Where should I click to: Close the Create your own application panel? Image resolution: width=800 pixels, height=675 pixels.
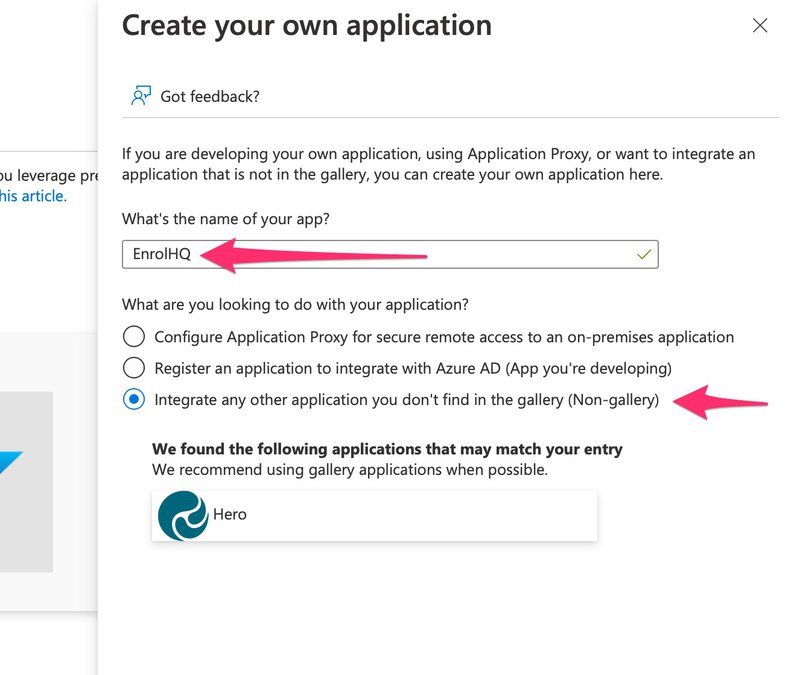pos(761,26)
